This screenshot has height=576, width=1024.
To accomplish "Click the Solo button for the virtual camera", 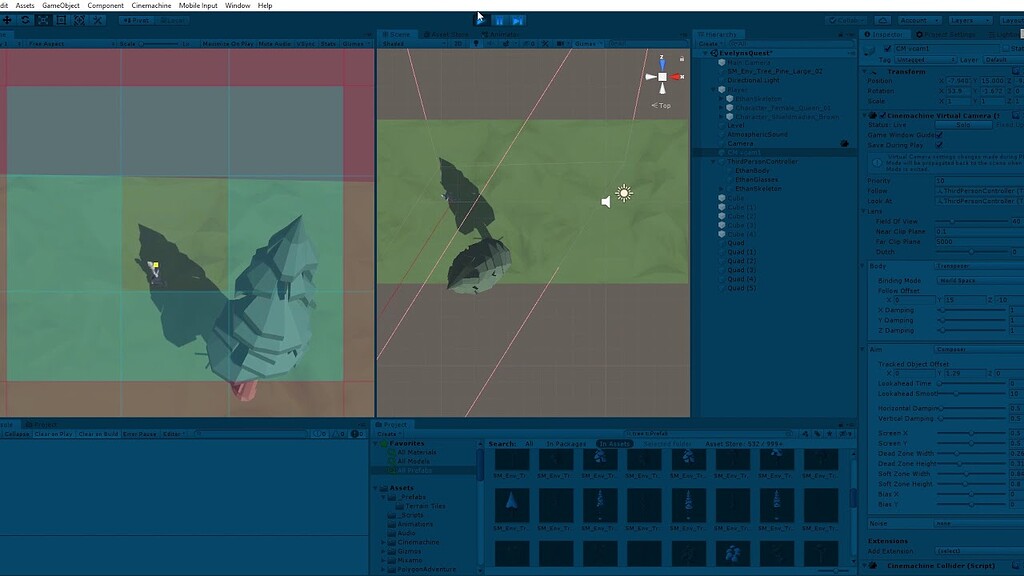I will click(x=963, y=125).
